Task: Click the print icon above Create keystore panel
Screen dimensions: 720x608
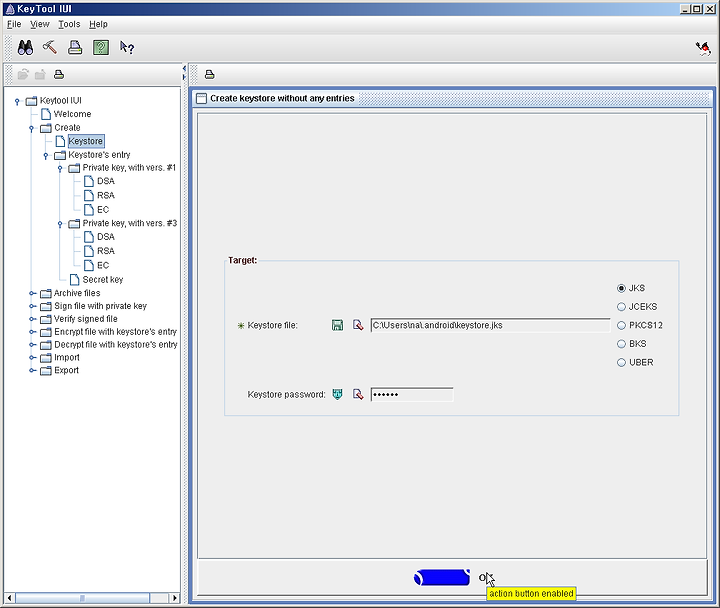Action: pyautogui.click(x=209, y=74)
